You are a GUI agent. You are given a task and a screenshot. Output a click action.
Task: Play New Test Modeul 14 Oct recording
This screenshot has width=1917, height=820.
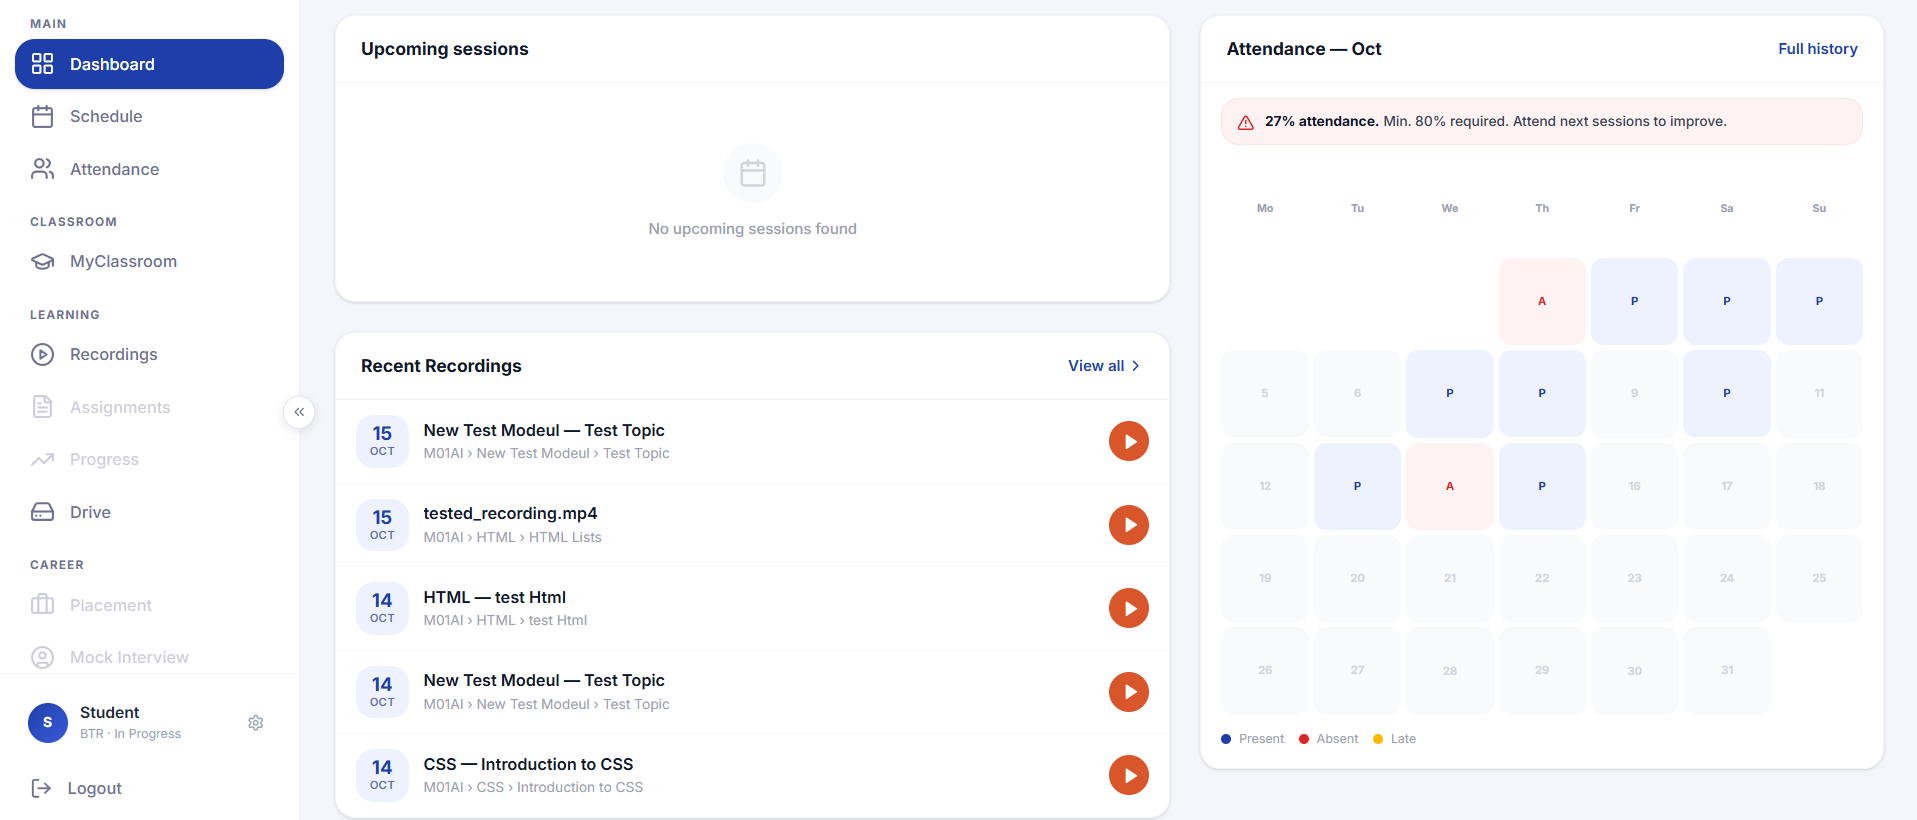tap(1129, 692)
